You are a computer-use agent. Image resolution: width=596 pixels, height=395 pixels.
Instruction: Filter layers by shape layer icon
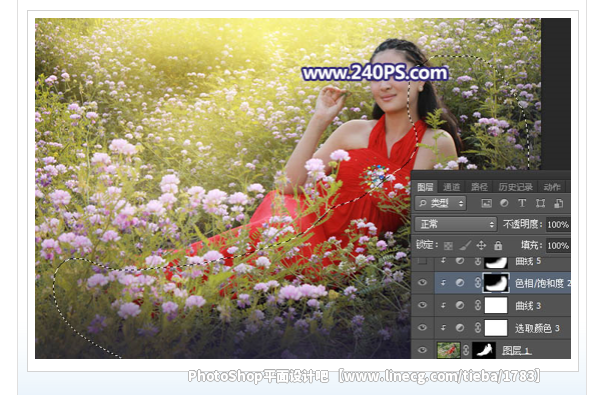541,203
